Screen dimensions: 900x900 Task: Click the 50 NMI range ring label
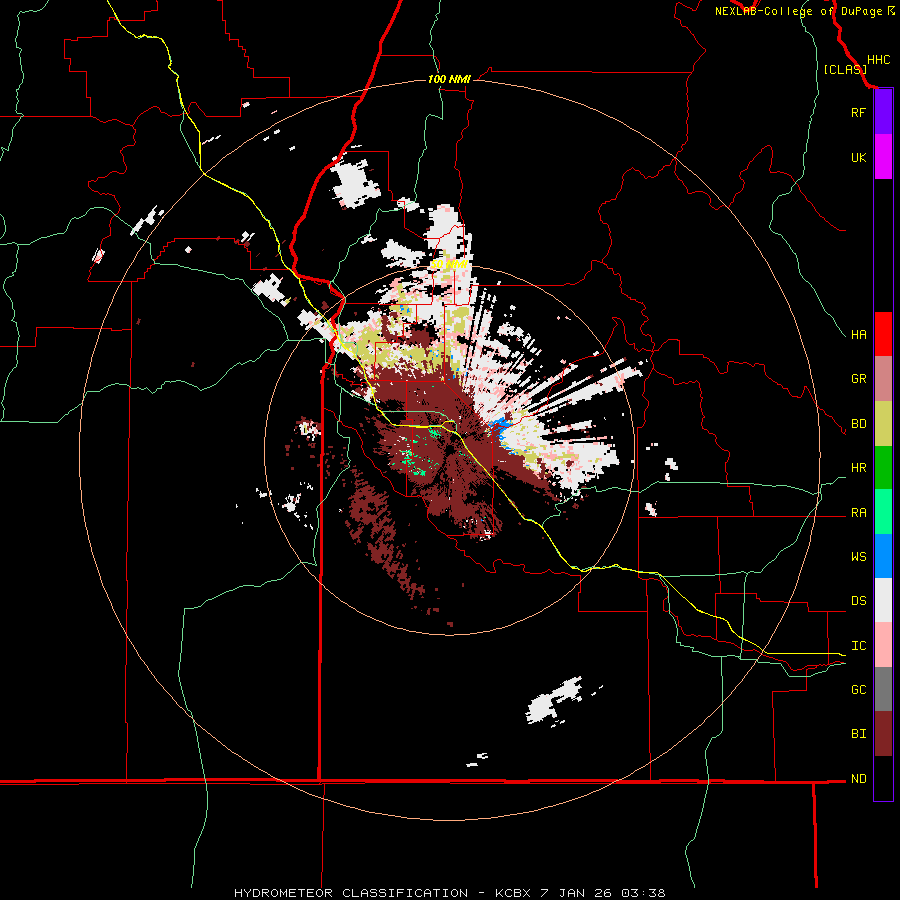[x=449, y=264]
